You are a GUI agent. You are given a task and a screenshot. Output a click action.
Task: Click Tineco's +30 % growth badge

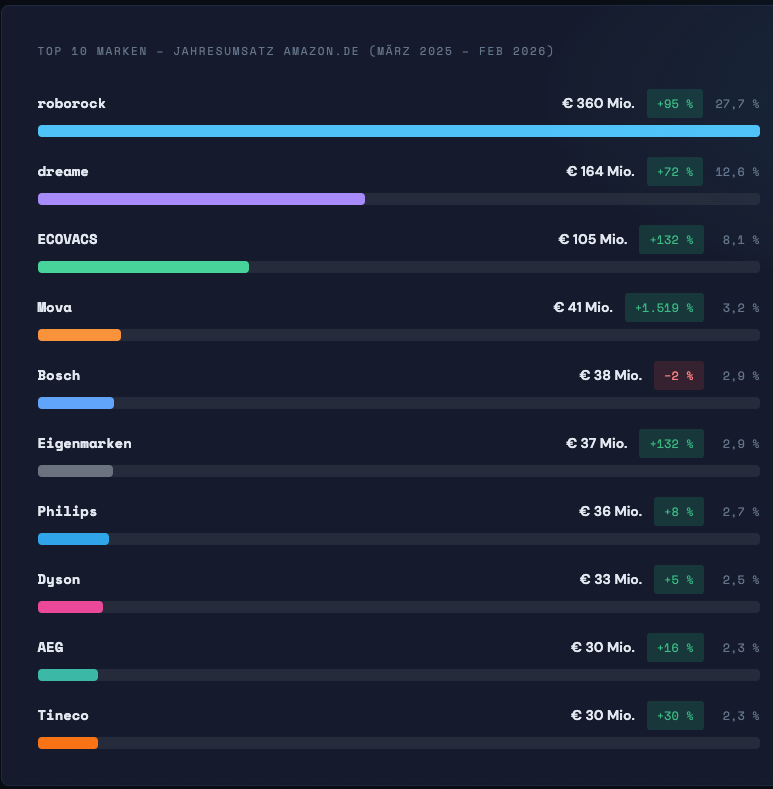click(675, 715)
